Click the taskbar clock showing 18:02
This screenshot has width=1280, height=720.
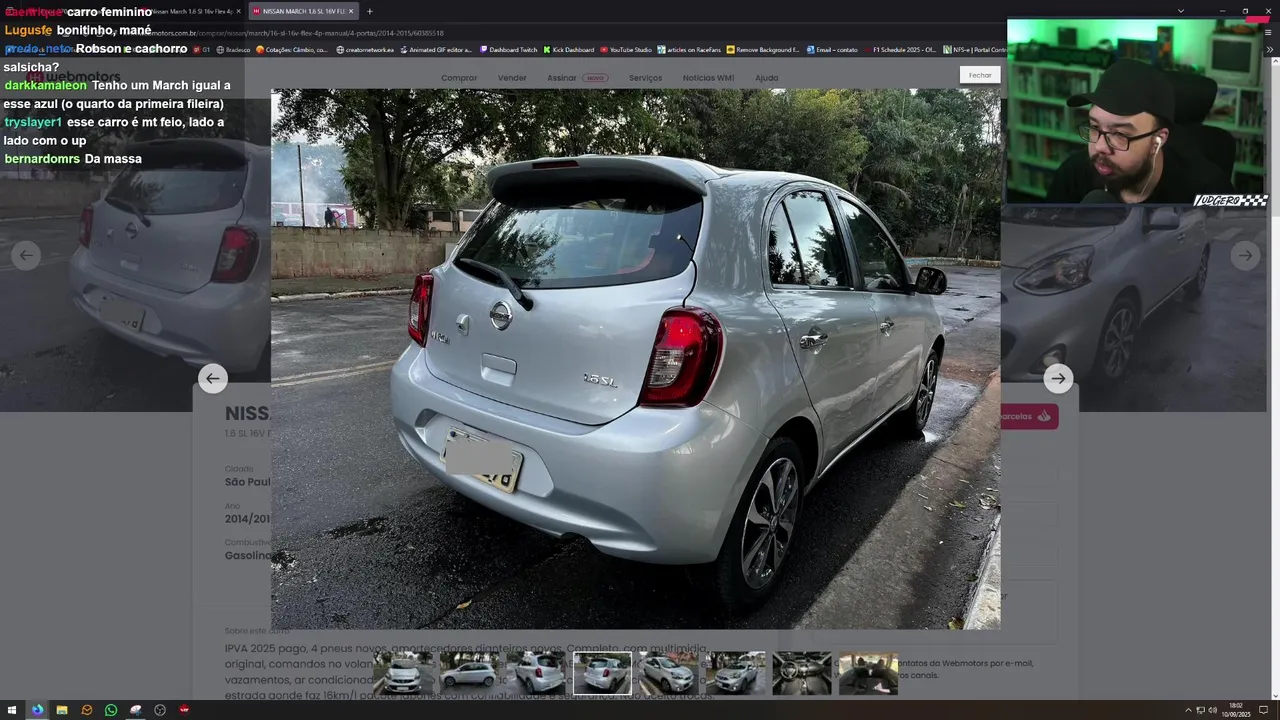coord(1235,710)
